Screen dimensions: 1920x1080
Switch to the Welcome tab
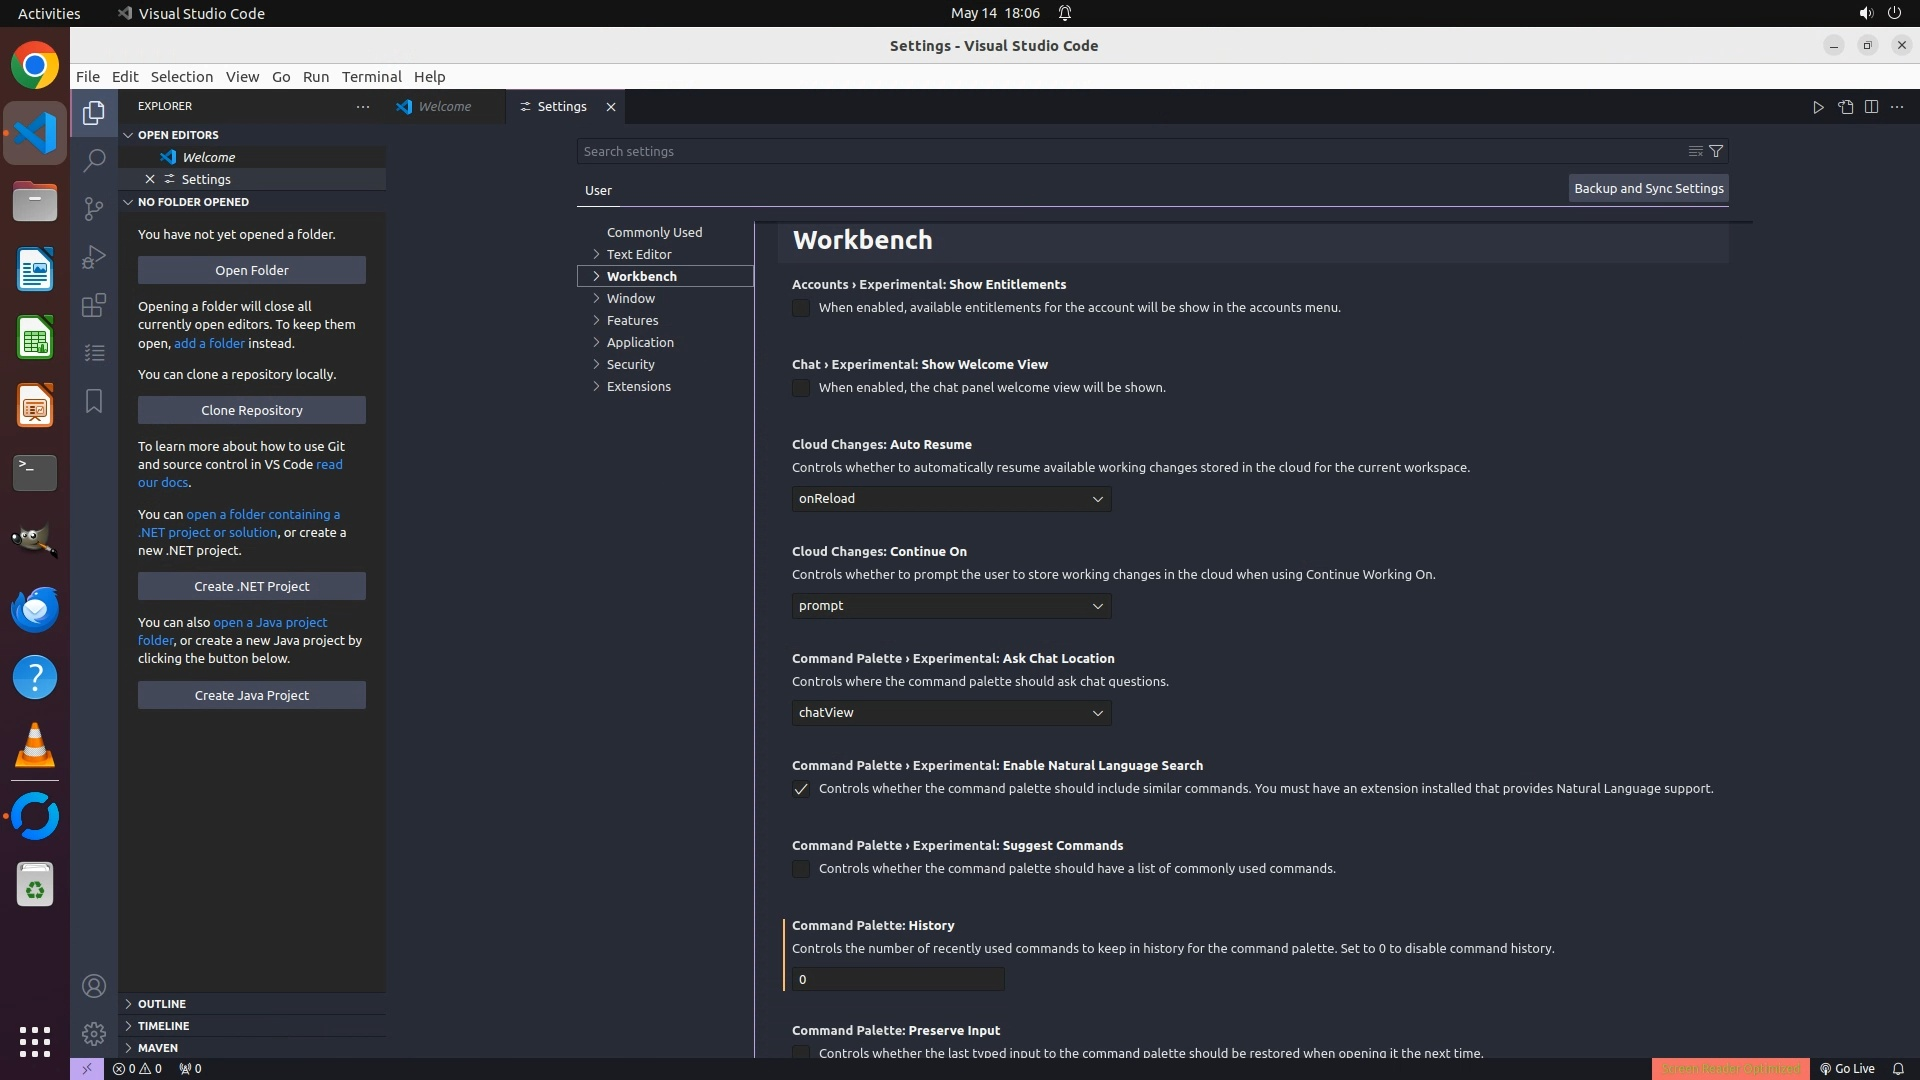[x=444, y=107]
